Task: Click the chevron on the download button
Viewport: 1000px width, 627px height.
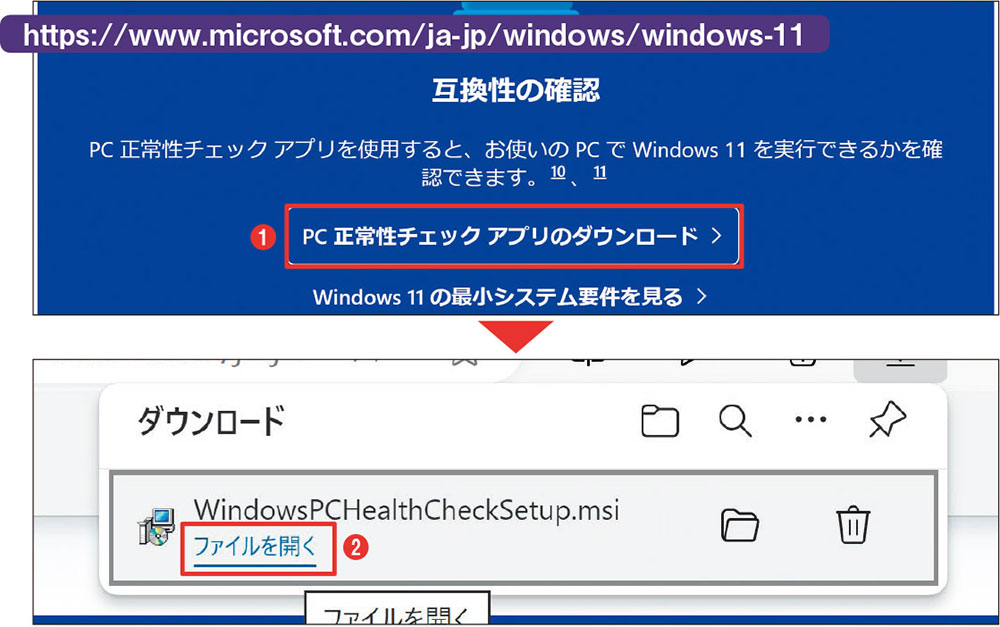Action: point(716,236)
